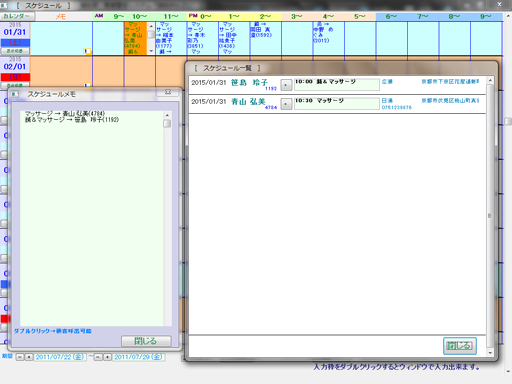Screen dimensions: 512x384
Task: Select 11〜 appointment cell on 01/31
Action: point(171,38)
